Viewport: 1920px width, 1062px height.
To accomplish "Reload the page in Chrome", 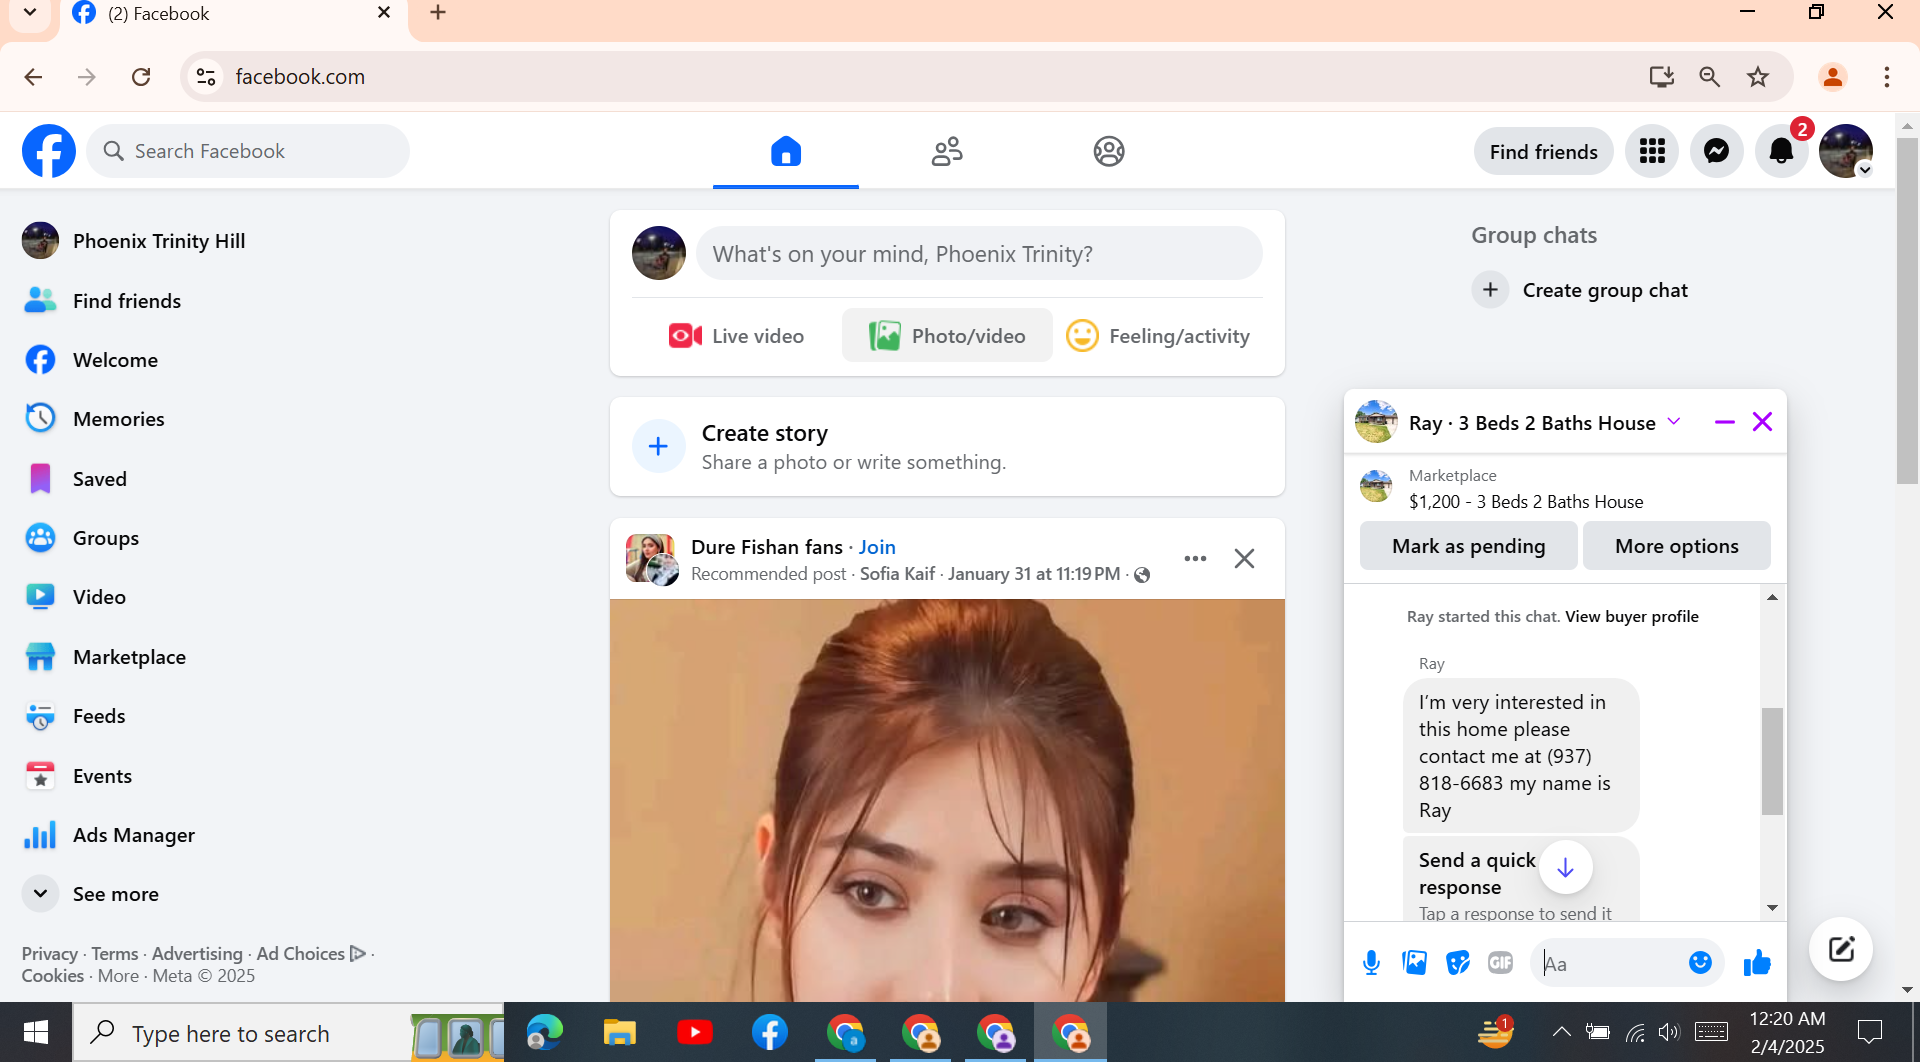I will 141,77.
